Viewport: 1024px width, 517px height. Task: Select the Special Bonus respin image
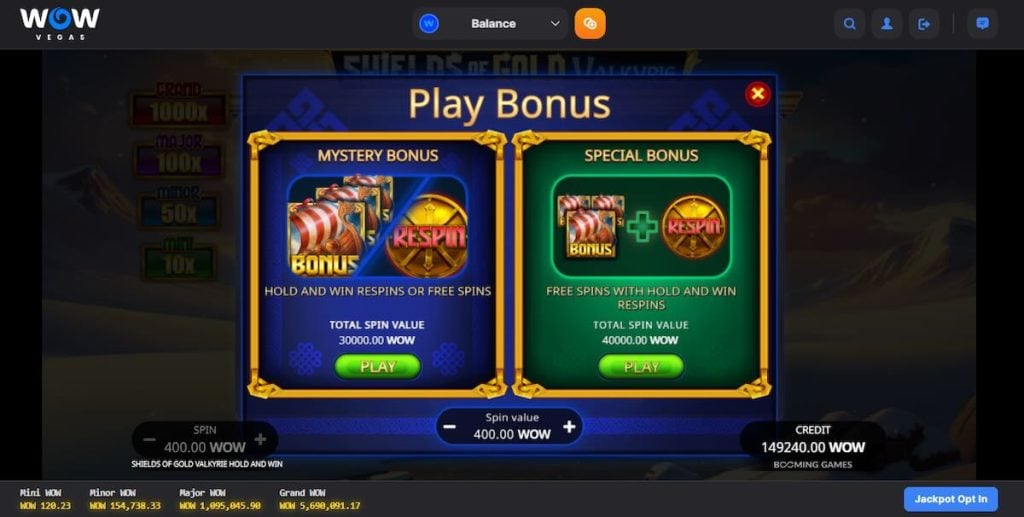(x=693, y=227)
